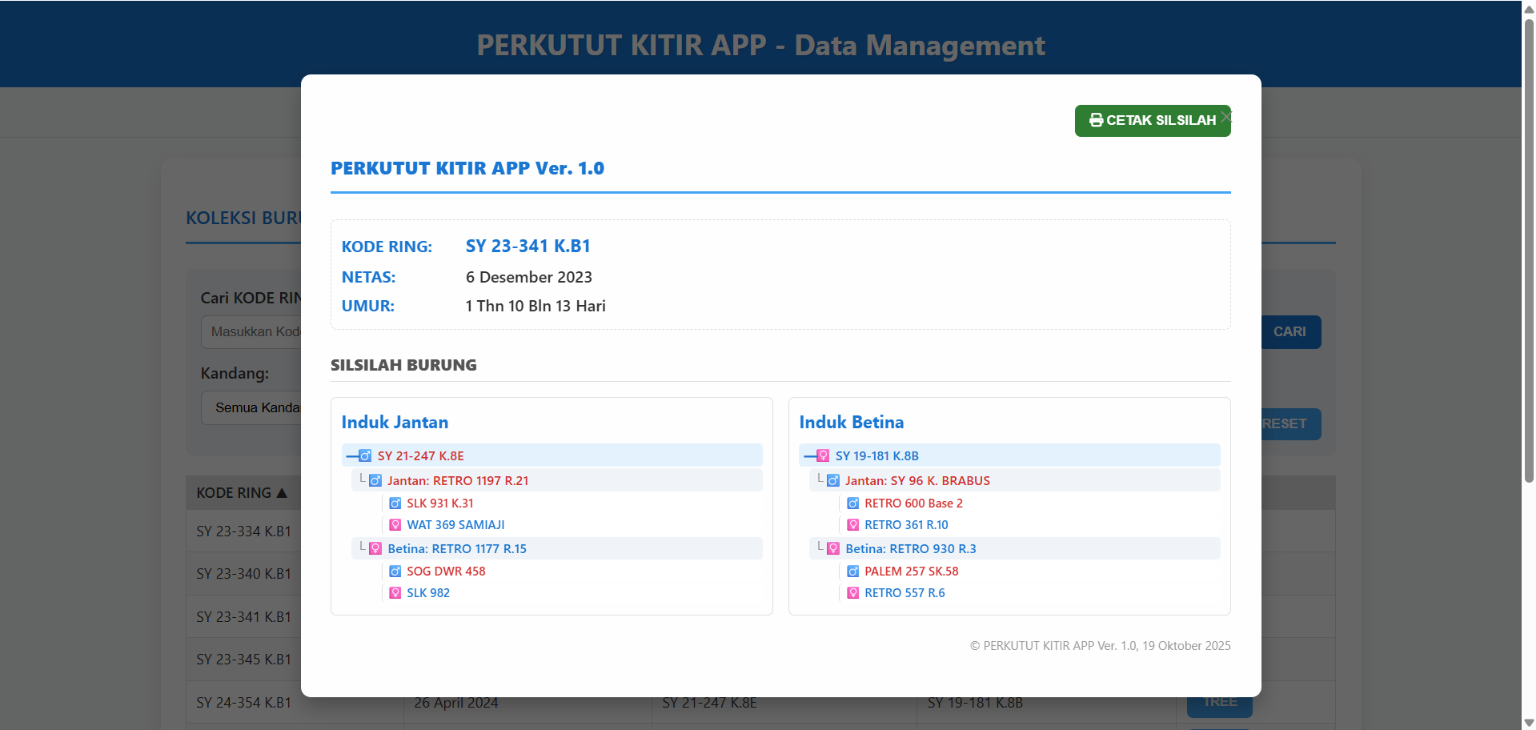1536x730 pixels.
Task: Close the silsilah popup with the X
Action: point(1226,117)
